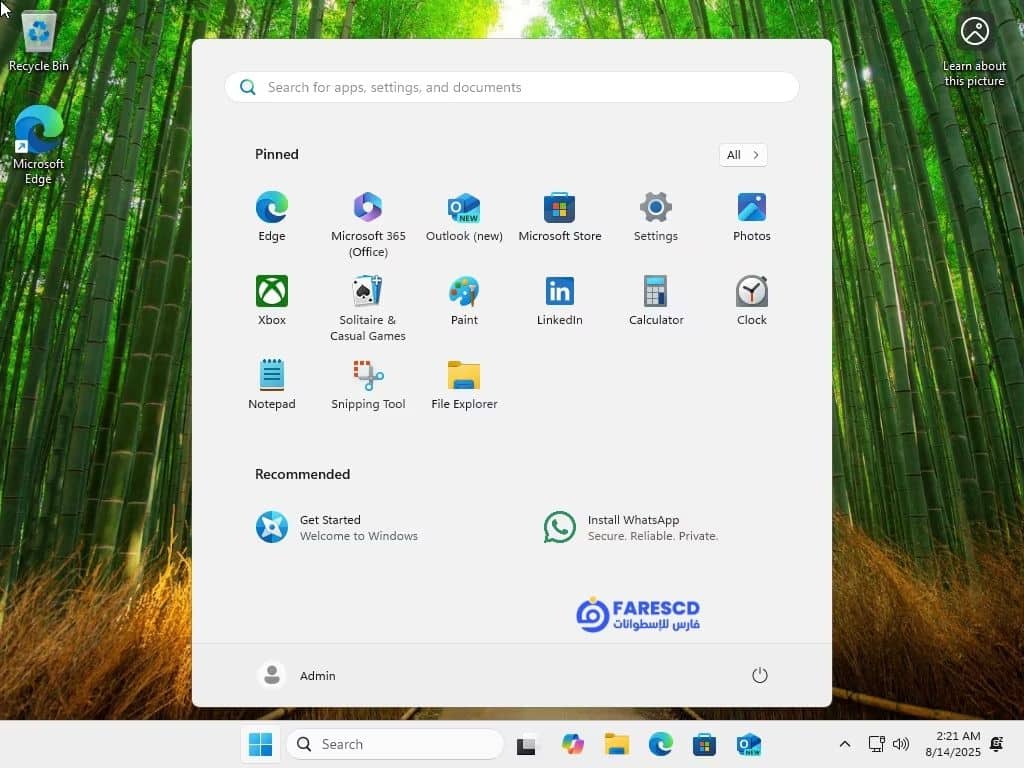Click Learn about this picture icon
This screenshot has width=1024, height=768.
pos(974,50)
